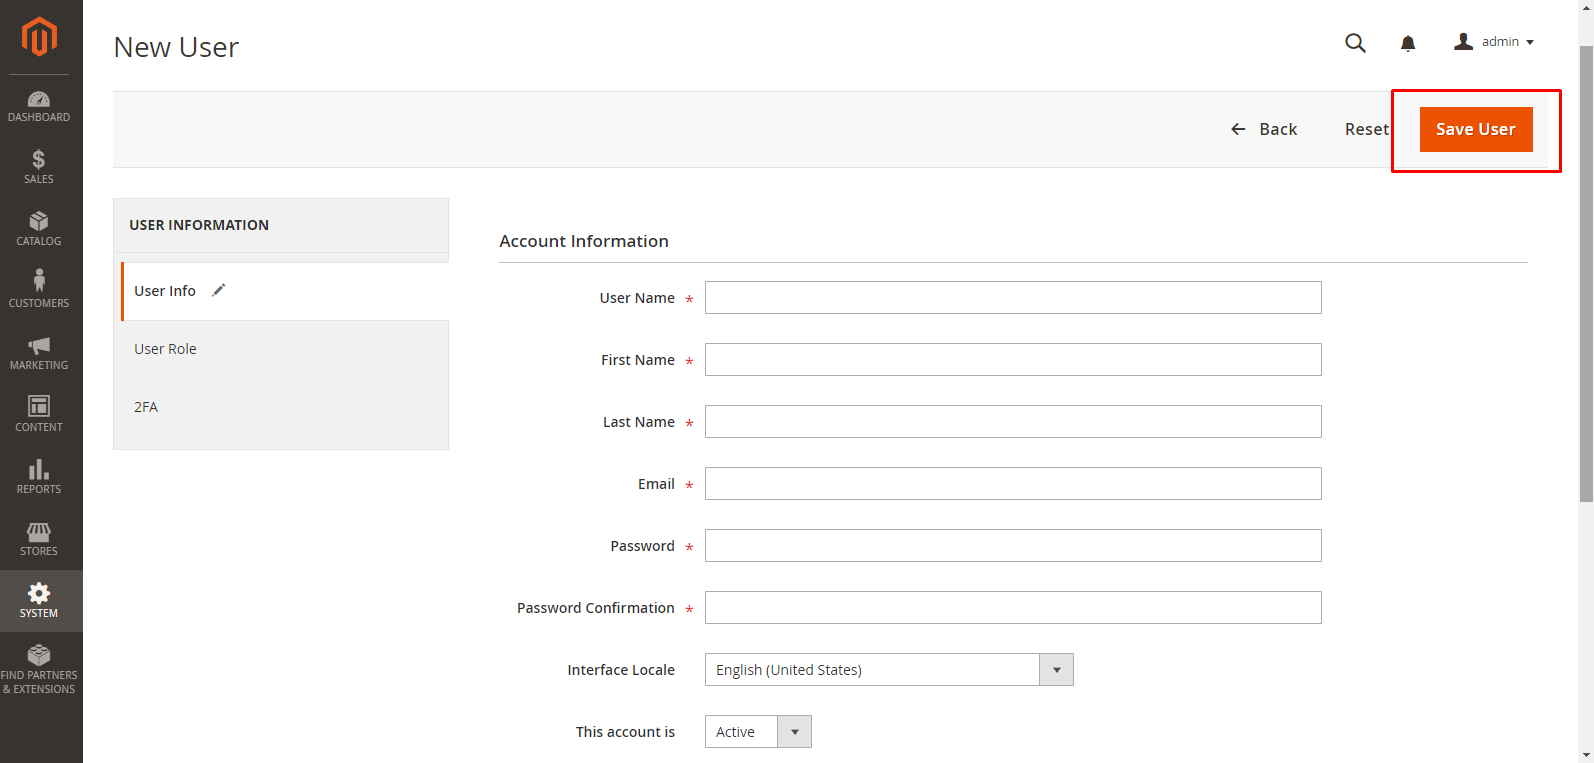Screen dimensions: 1594x763
Task: Open the Interface Locale dropdown
Action: click(x=889, y=670)
